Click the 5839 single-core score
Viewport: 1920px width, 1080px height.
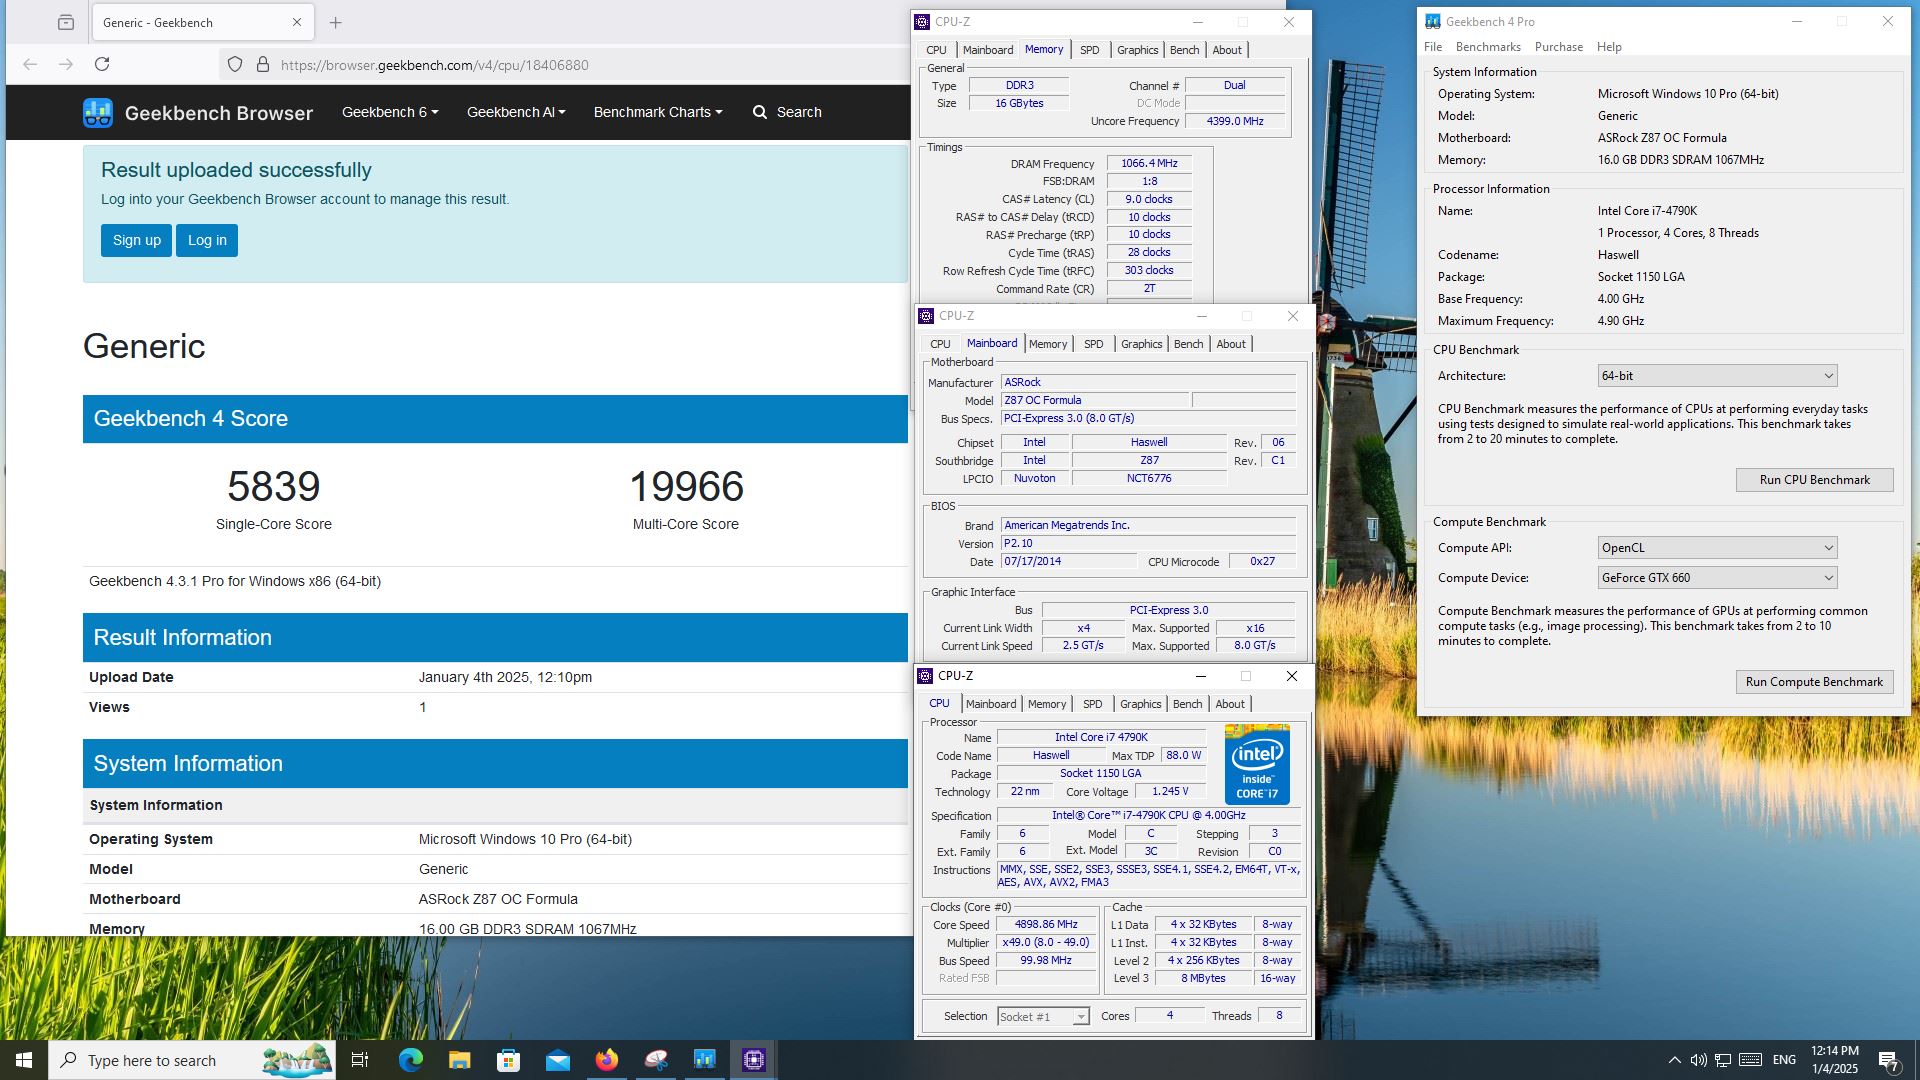click(x=274, y=487)
